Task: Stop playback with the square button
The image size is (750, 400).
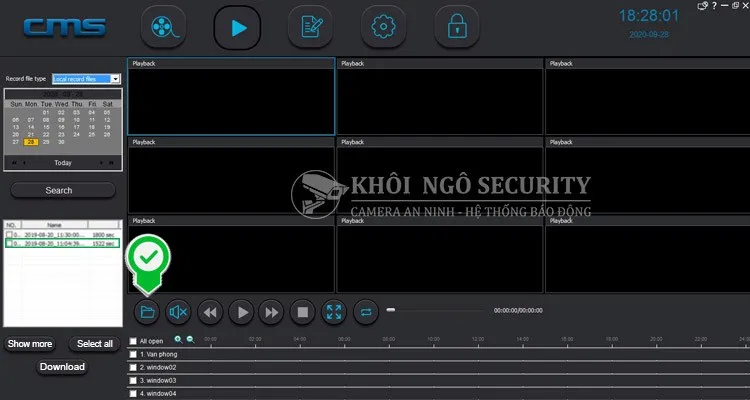Action: (x=302, y=312)
